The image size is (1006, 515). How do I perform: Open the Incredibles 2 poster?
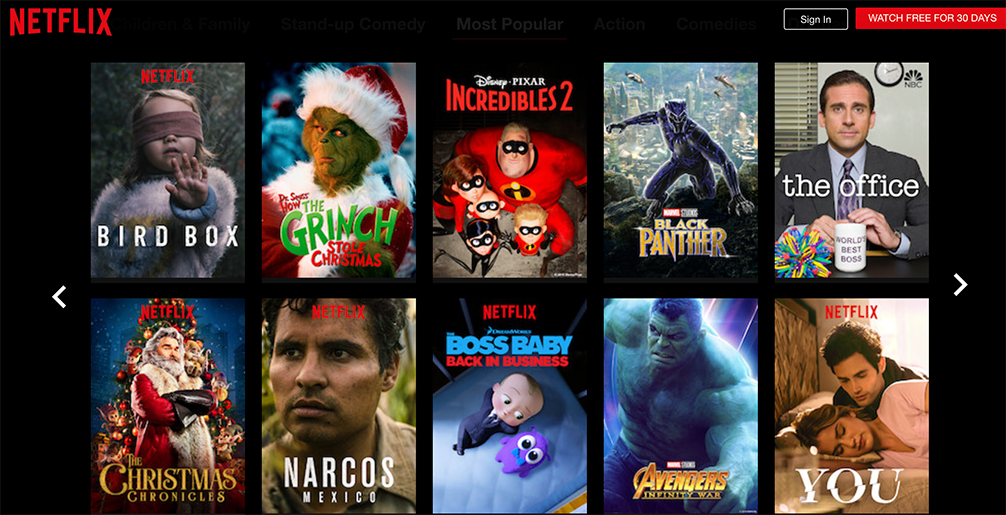509,170
